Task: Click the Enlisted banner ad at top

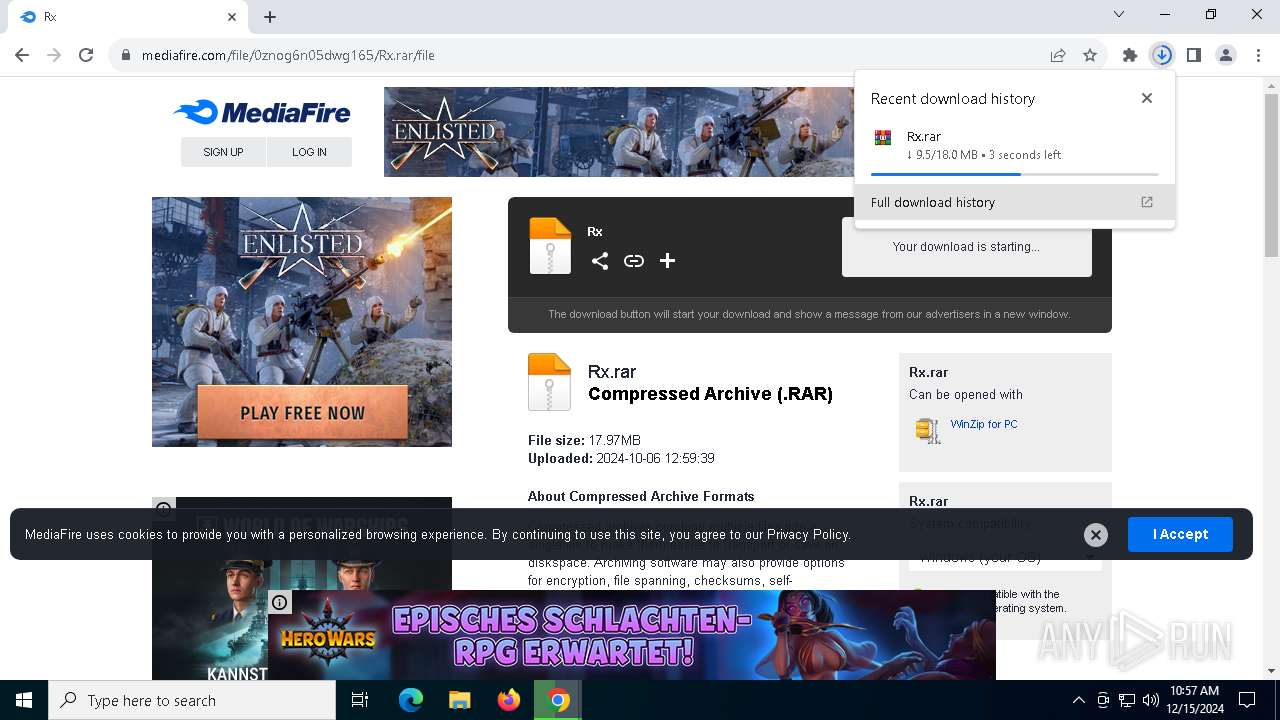Action: click(618, 132)
